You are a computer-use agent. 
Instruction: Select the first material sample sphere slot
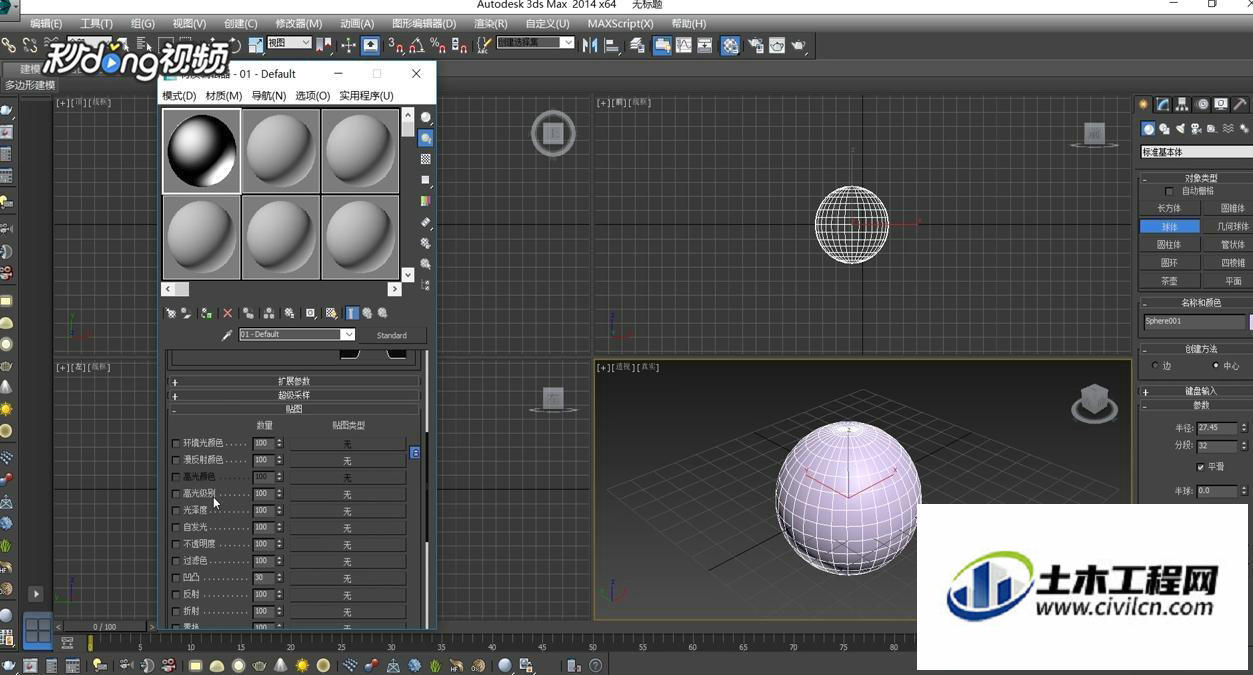coord(201,151)
